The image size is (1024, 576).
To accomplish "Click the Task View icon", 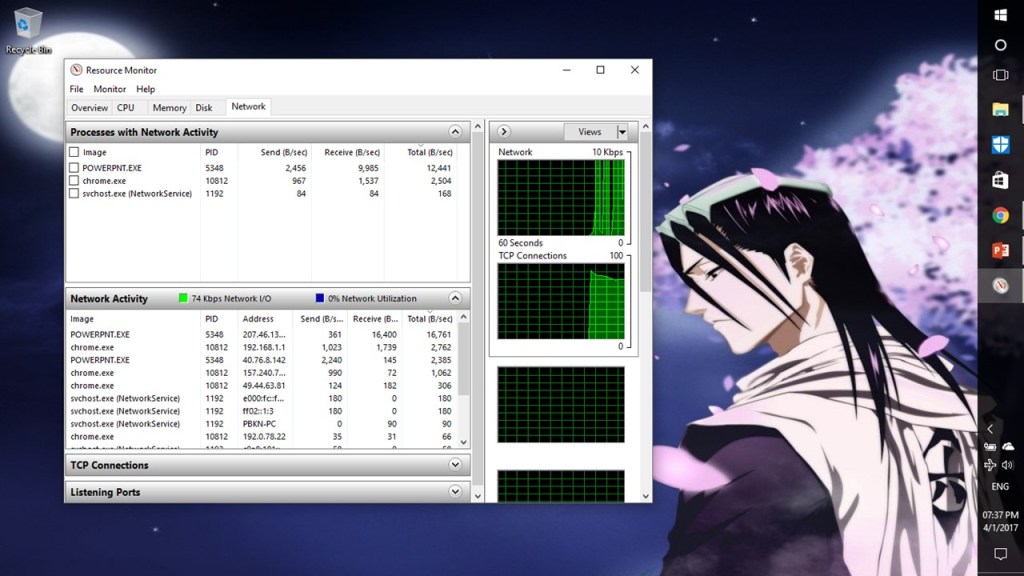I will pos(1000,75).
